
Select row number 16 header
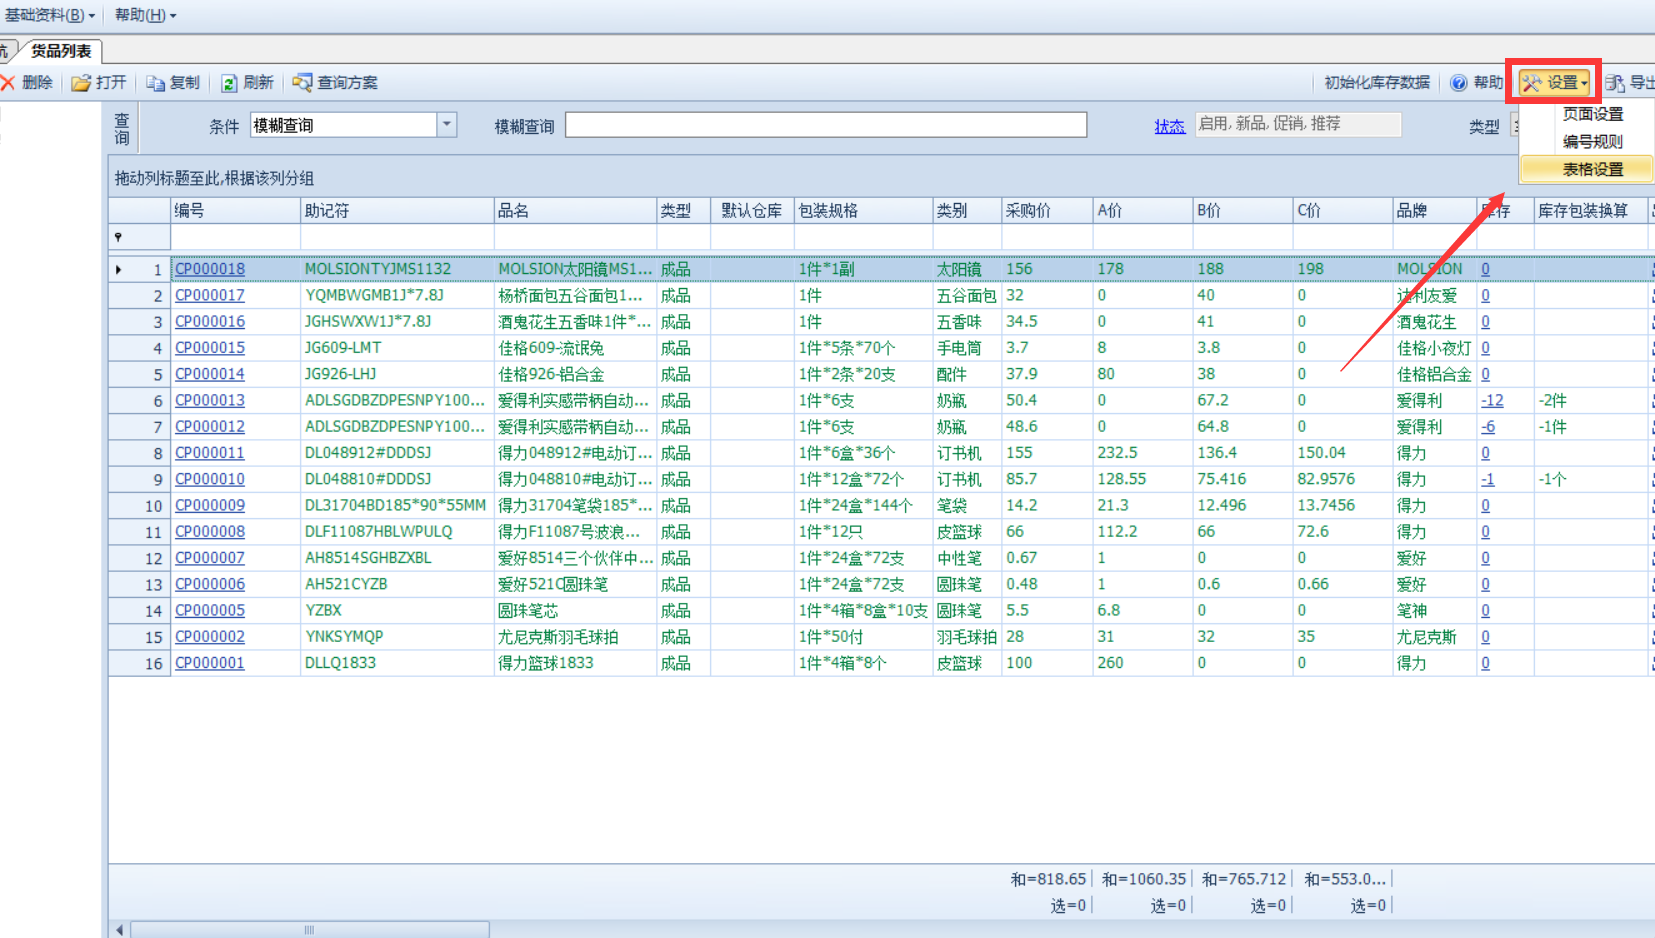[x=140, y=664]
